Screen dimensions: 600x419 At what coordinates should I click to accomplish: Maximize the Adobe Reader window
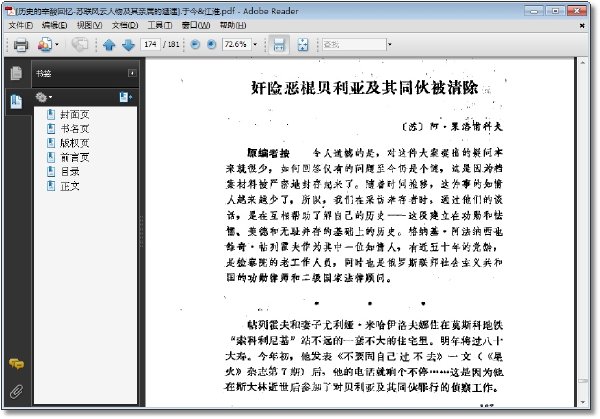click(x=555, y=11)
